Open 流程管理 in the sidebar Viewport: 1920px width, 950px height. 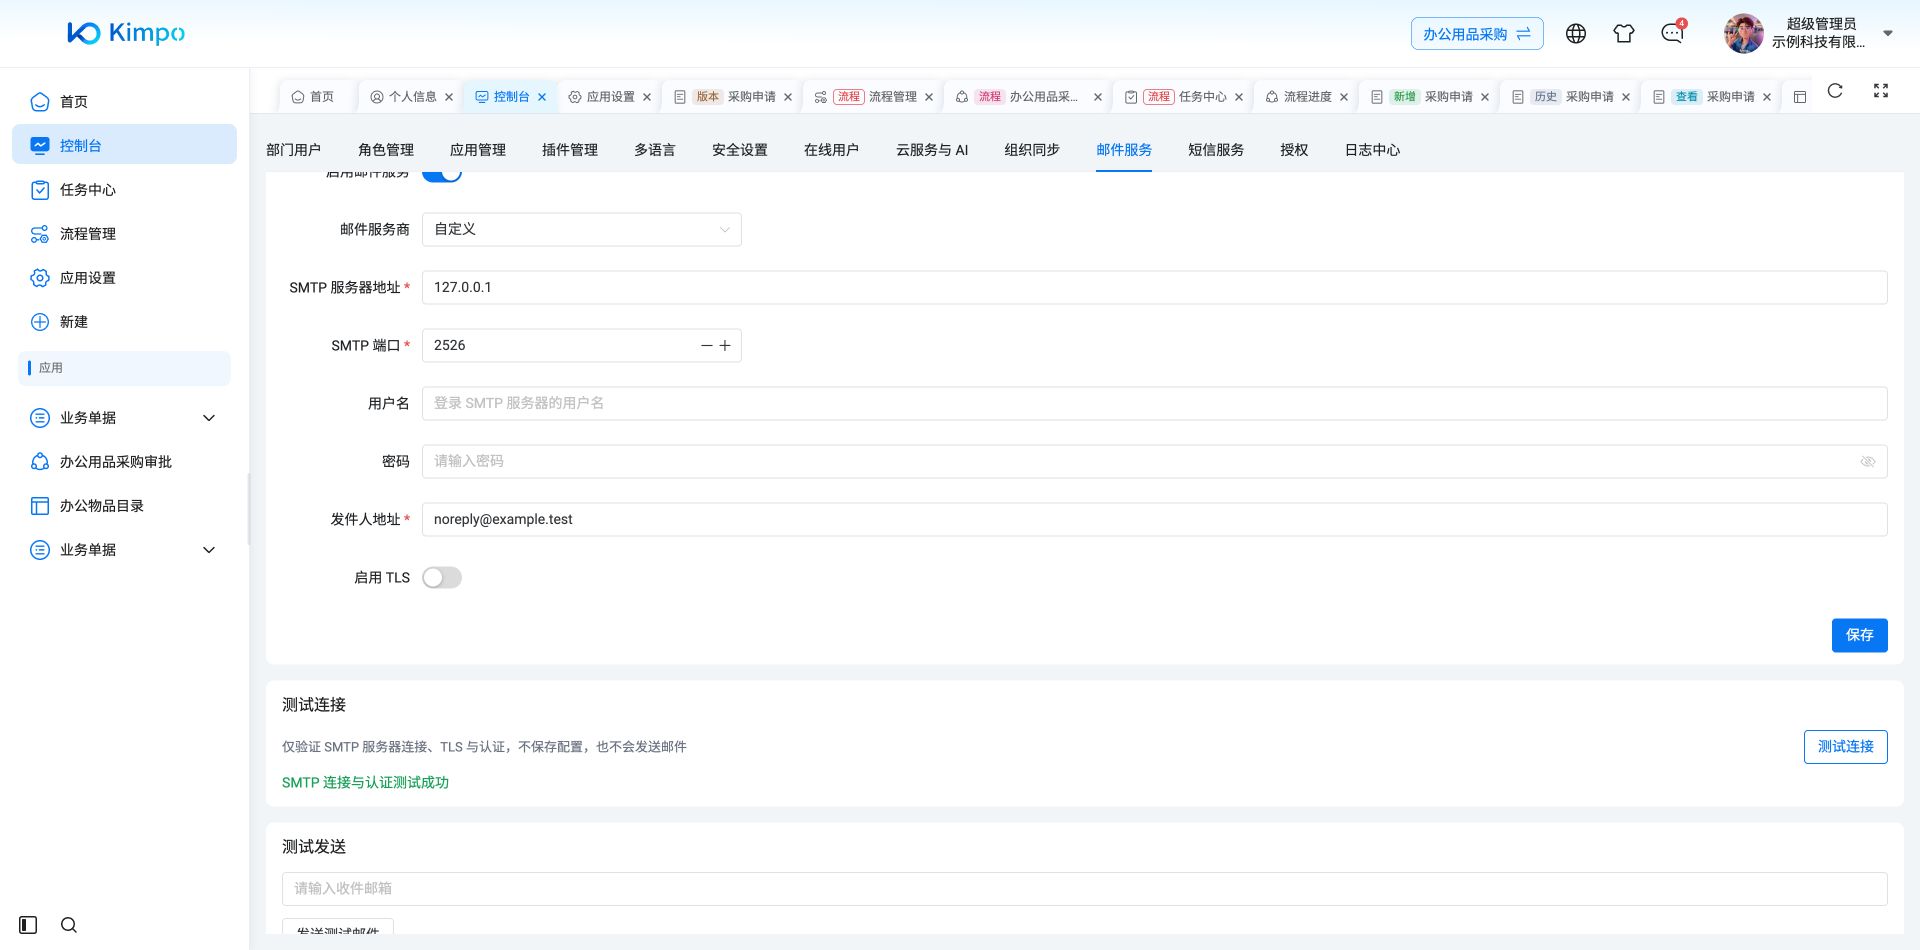point(124,234)
